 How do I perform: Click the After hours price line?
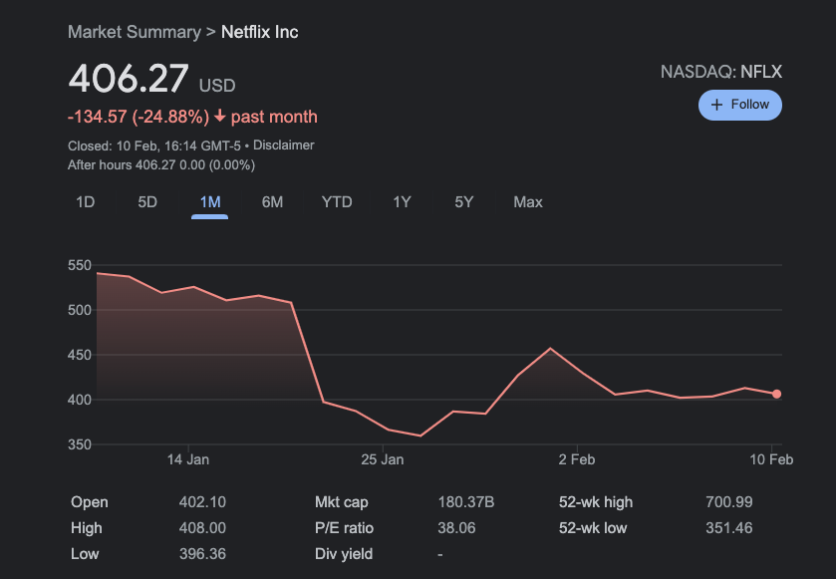162,165
